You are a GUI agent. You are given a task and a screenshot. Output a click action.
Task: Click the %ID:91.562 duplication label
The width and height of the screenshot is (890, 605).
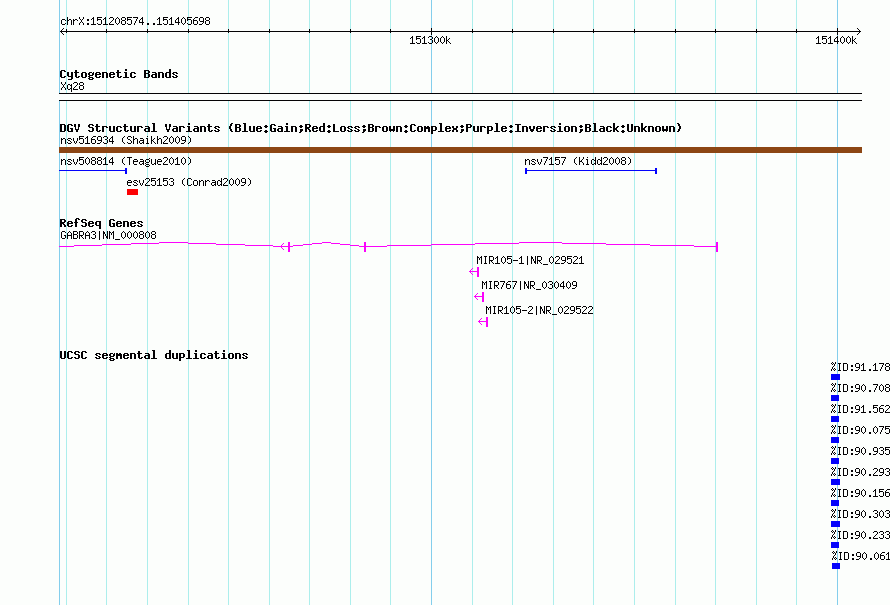coord(860,409)
